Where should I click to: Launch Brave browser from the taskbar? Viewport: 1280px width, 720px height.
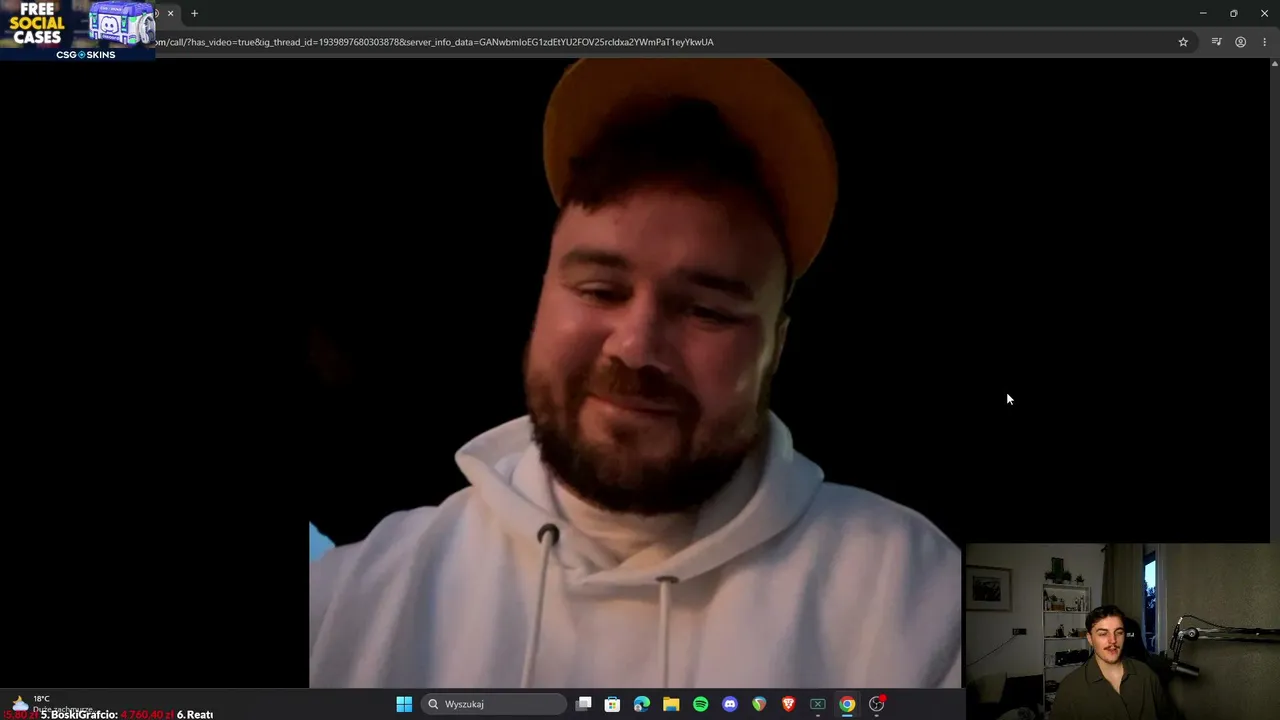(788, 704)
